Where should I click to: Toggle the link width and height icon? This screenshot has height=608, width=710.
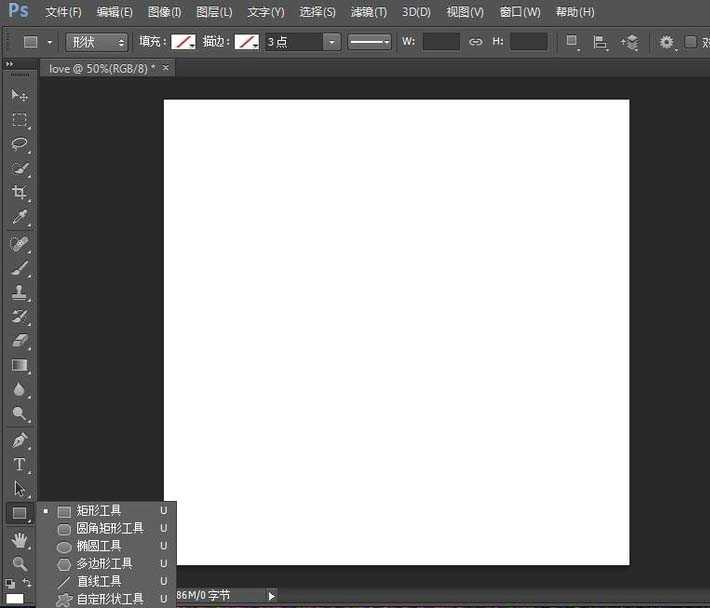[x=475, y=42]
